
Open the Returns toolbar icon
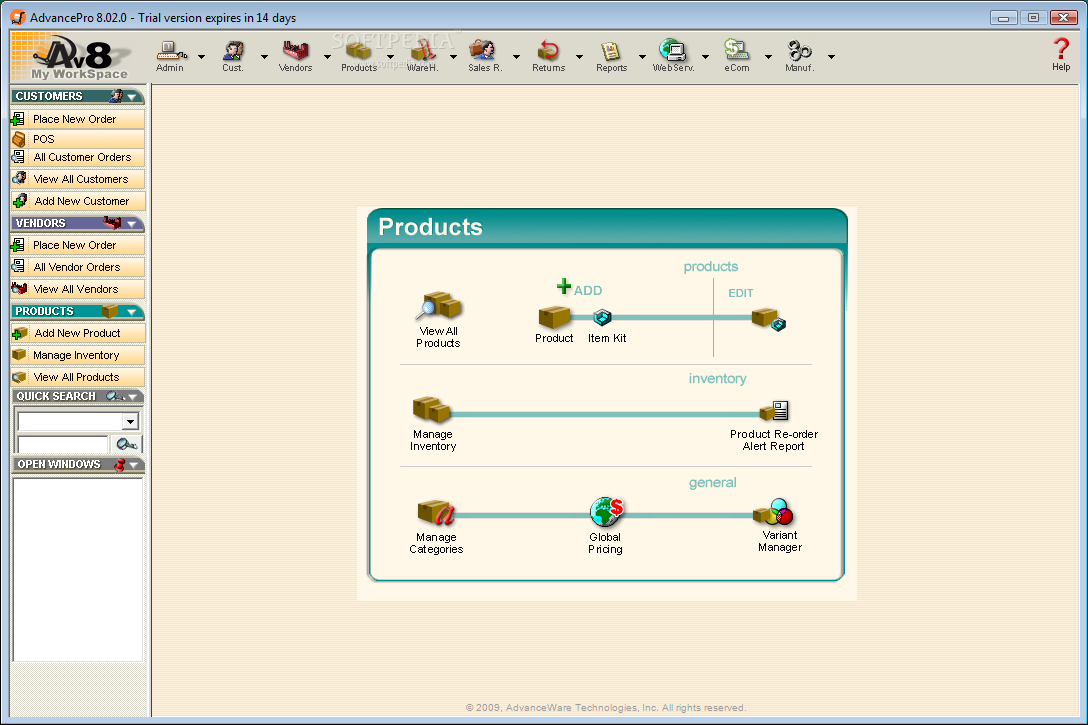pos(548,56)
